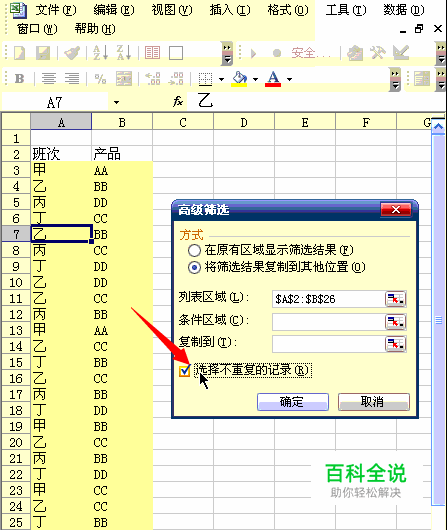This screenshot has width=448, height=530.
Task: Sort descending with the Z-A icon
Action: coord(124,53)
